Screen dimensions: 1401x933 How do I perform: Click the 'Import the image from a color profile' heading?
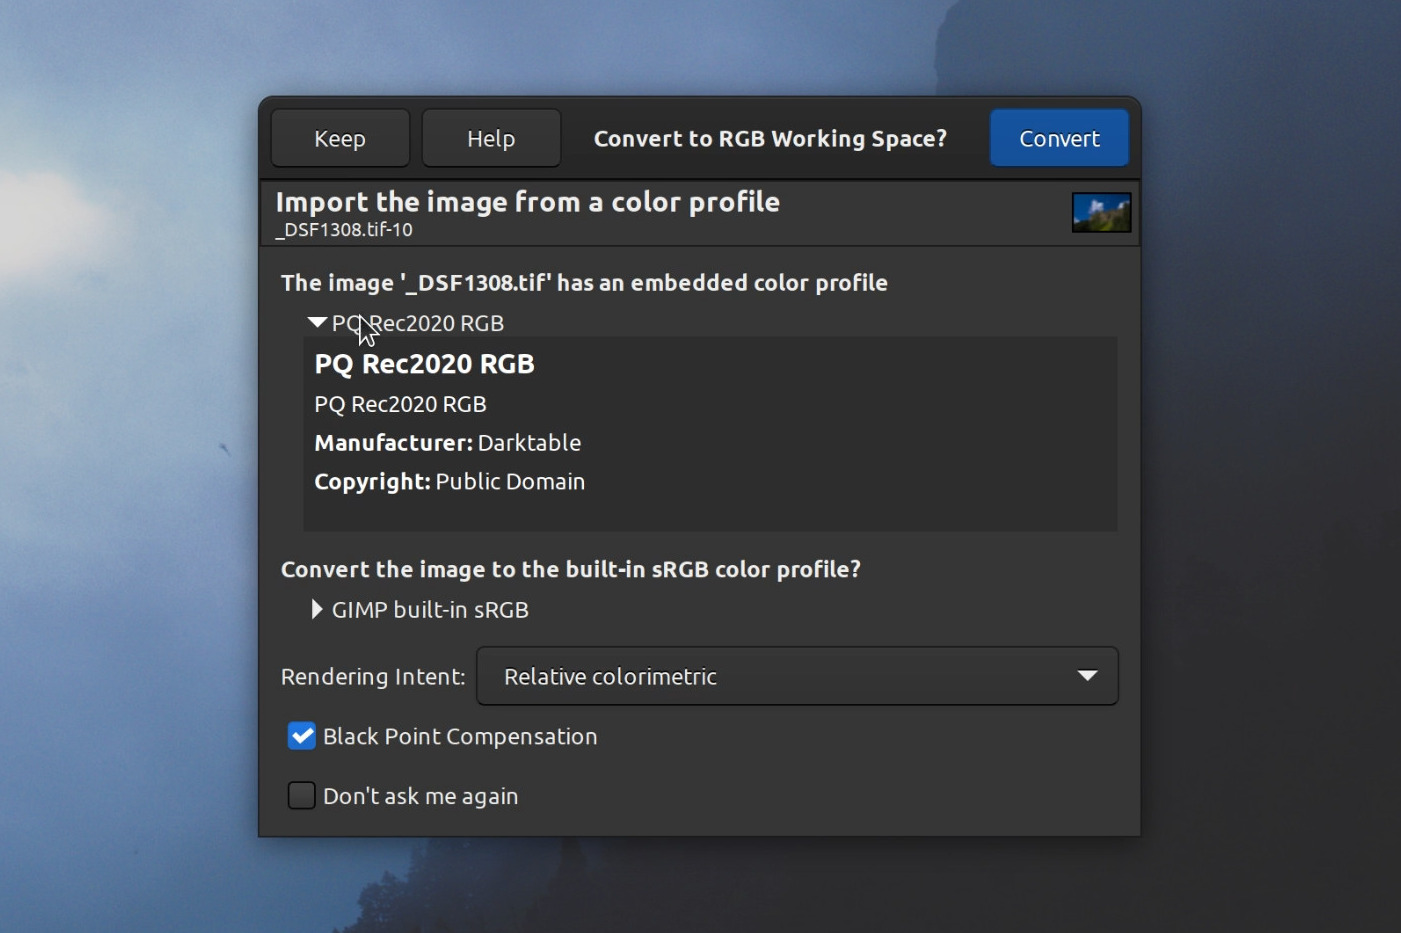pyautogui.click(x=527, y=202)
